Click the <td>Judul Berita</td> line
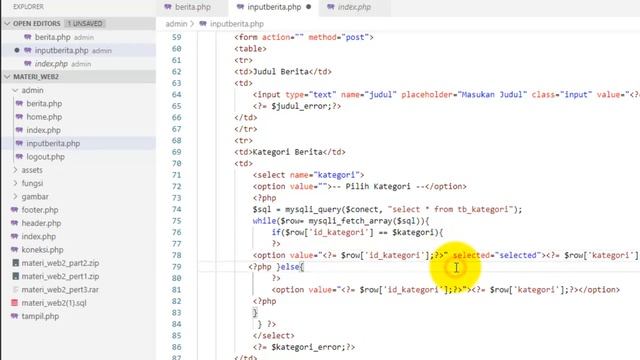640x360 pixels. (283, 72)
